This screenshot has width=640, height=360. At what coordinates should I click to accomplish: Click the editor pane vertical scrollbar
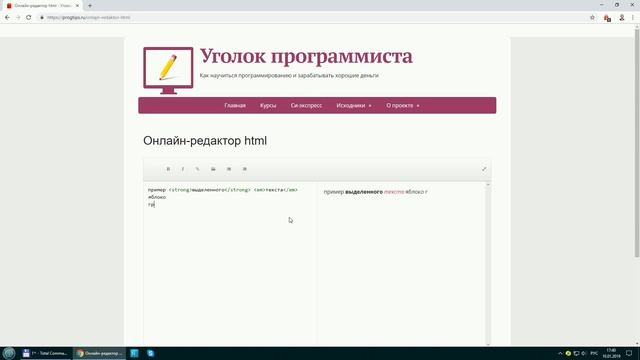488,264
